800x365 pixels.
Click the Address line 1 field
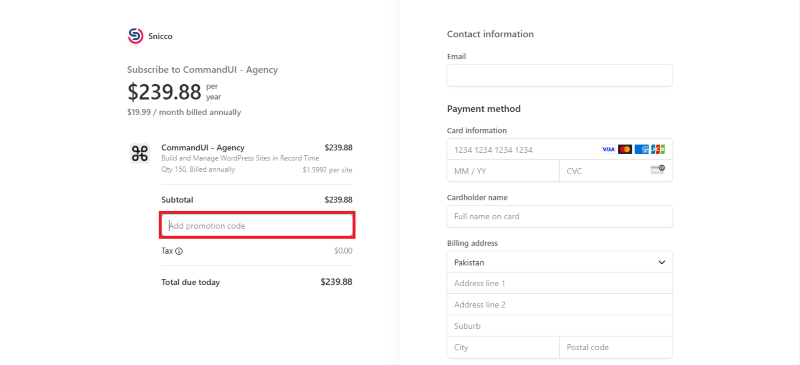560,283
